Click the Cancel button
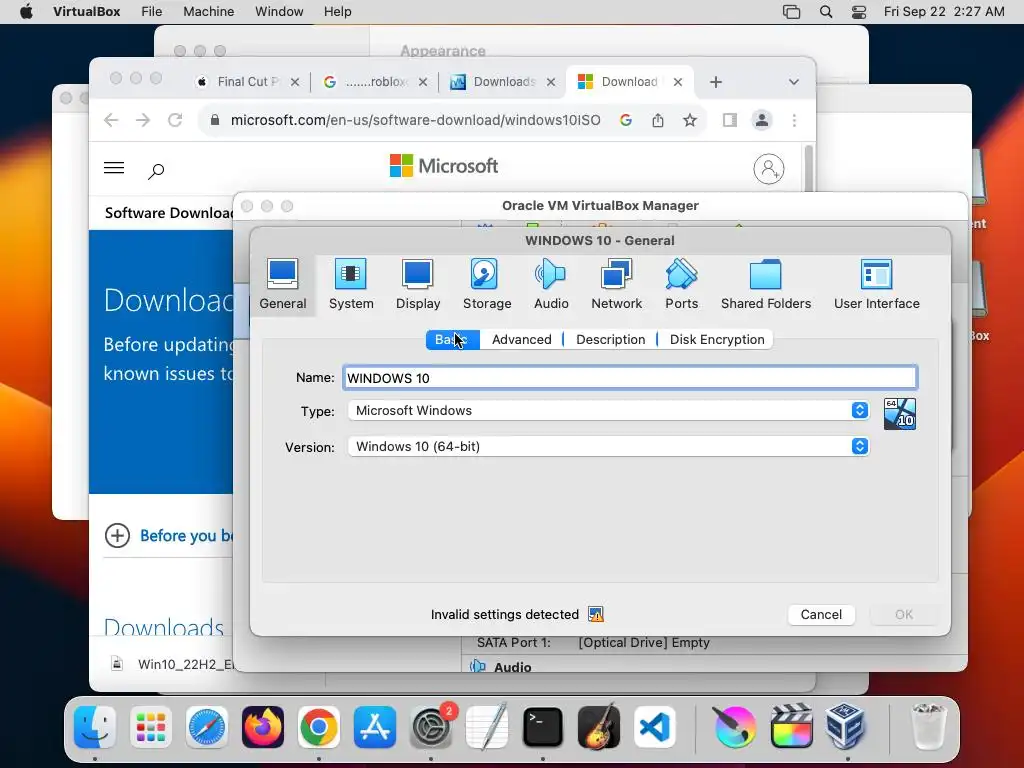Viewport: 1024px width, 768px height. pyautogui.click(x=821, y=615)
